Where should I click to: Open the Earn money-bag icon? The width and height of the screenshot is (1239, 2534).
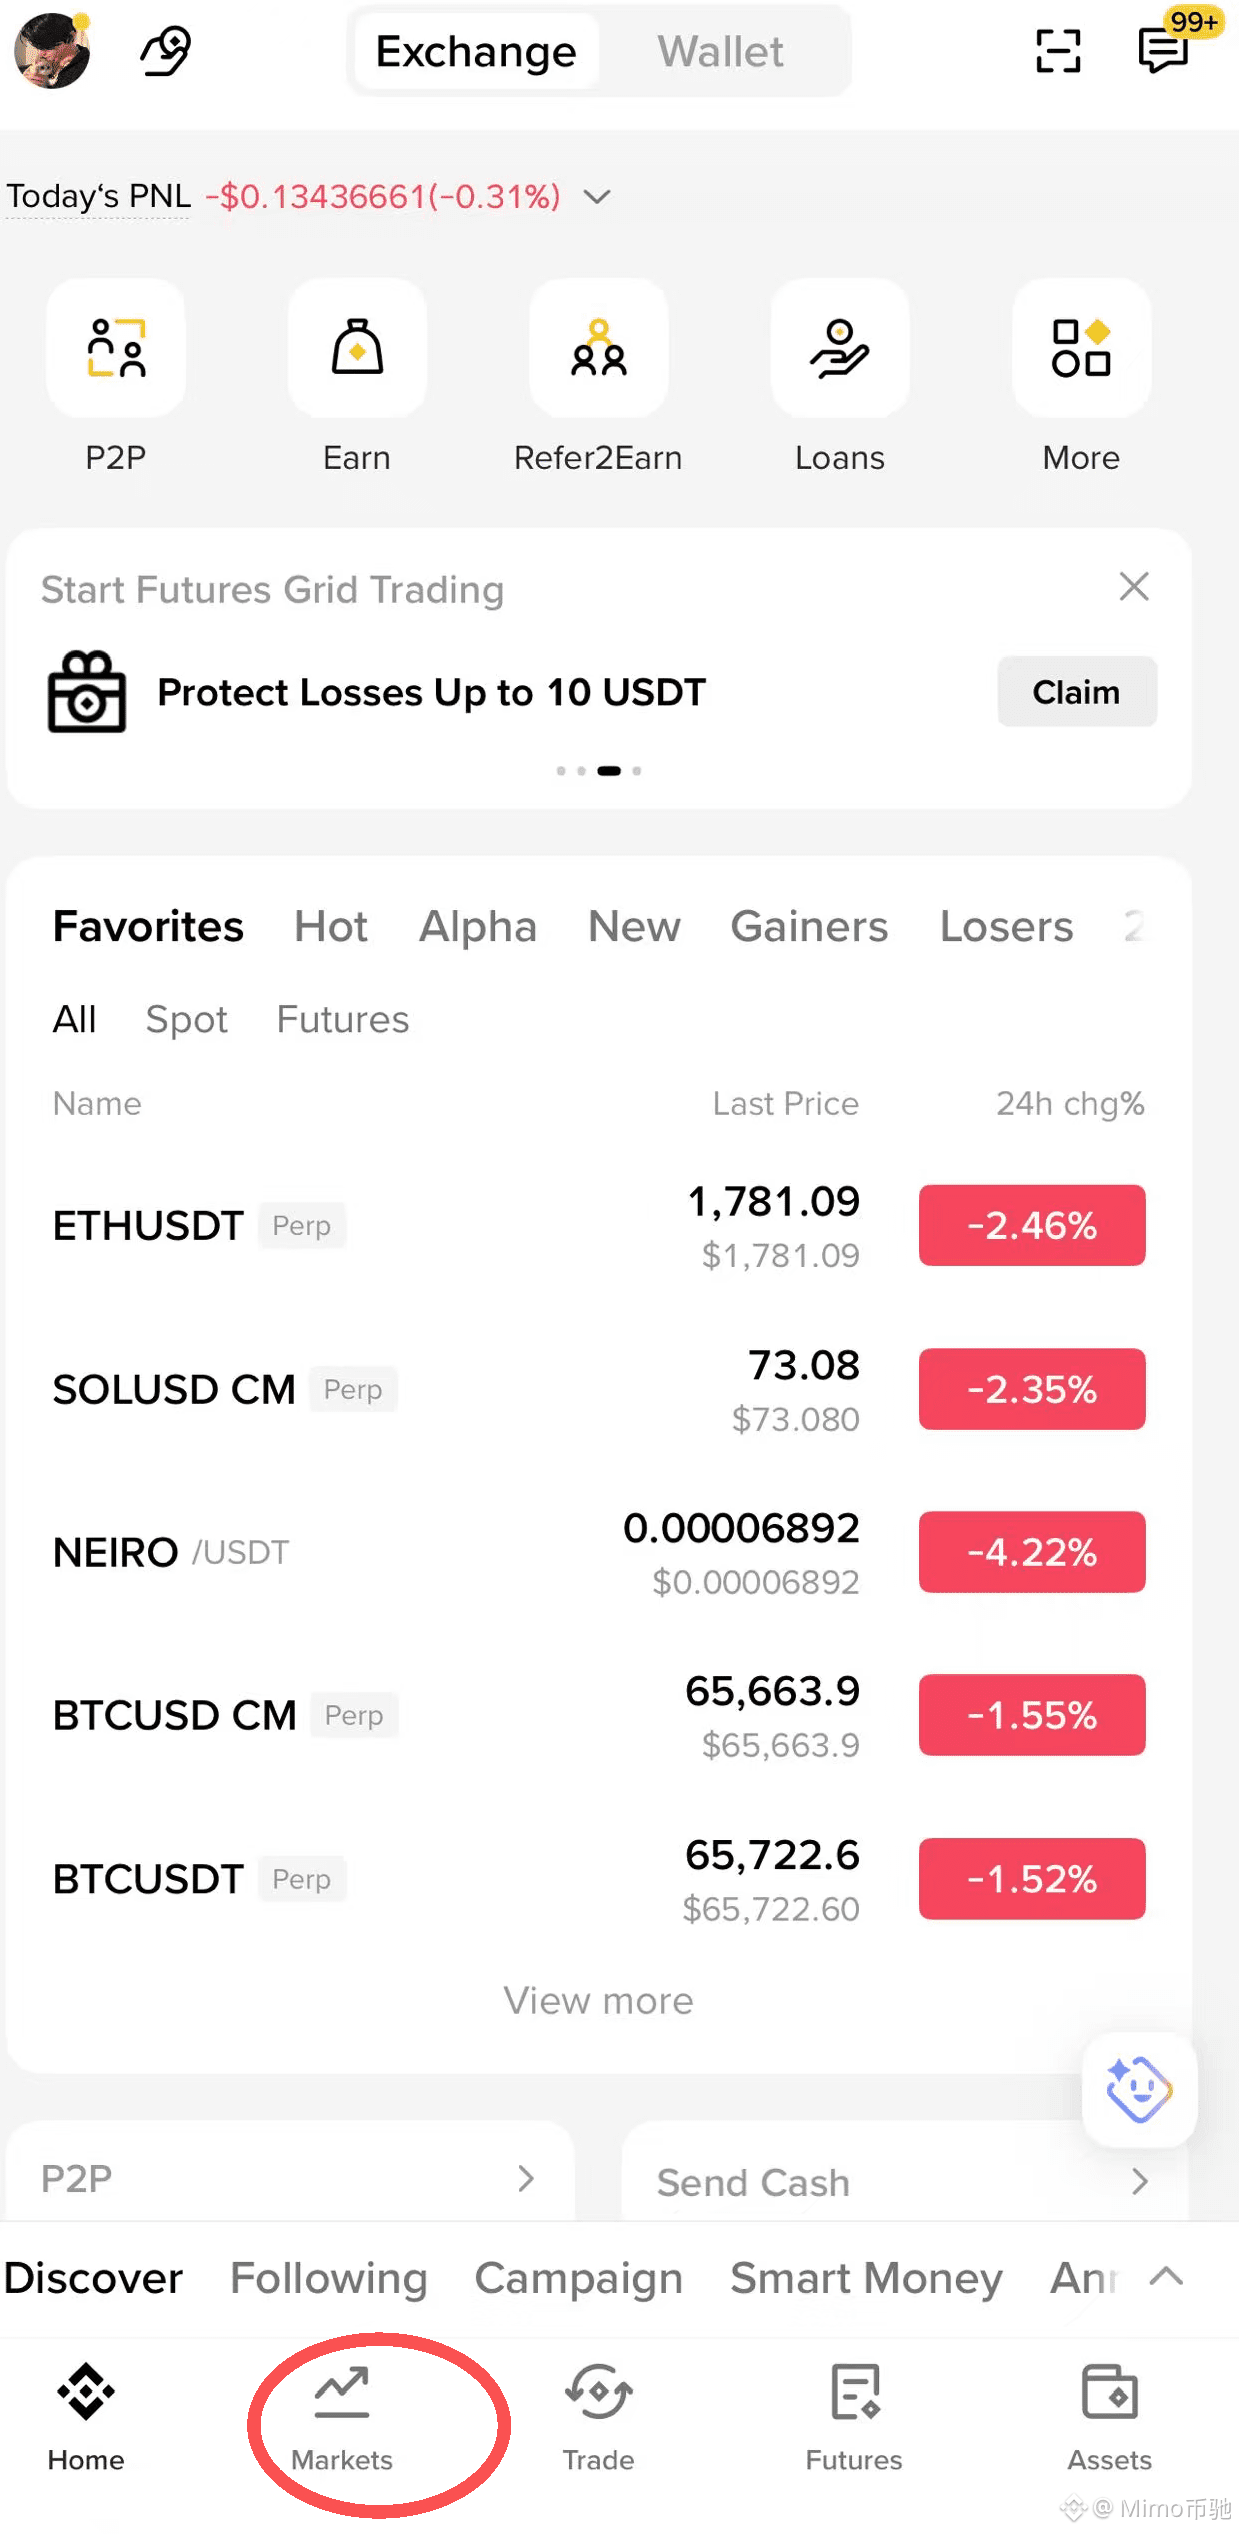click(357, 348)
